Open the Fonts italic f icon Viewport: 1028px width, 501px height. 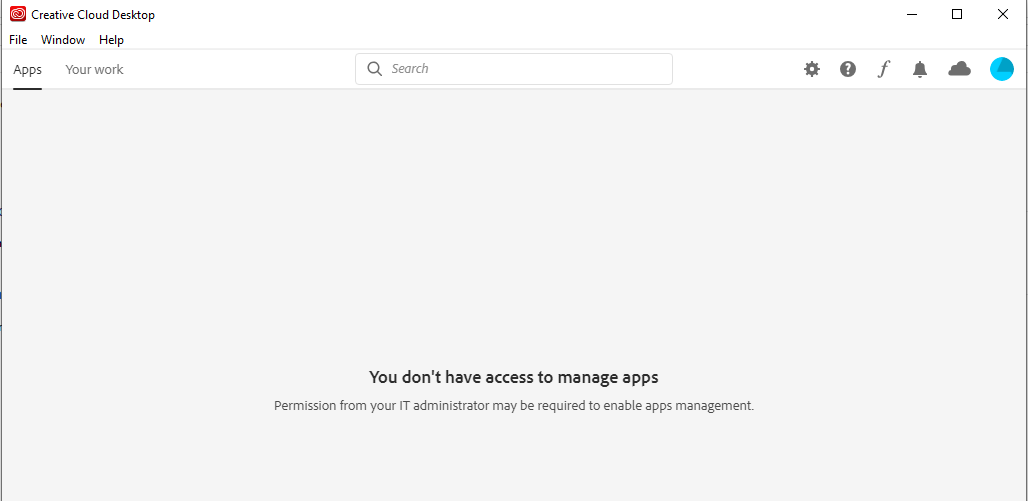(x=884, y=69)
